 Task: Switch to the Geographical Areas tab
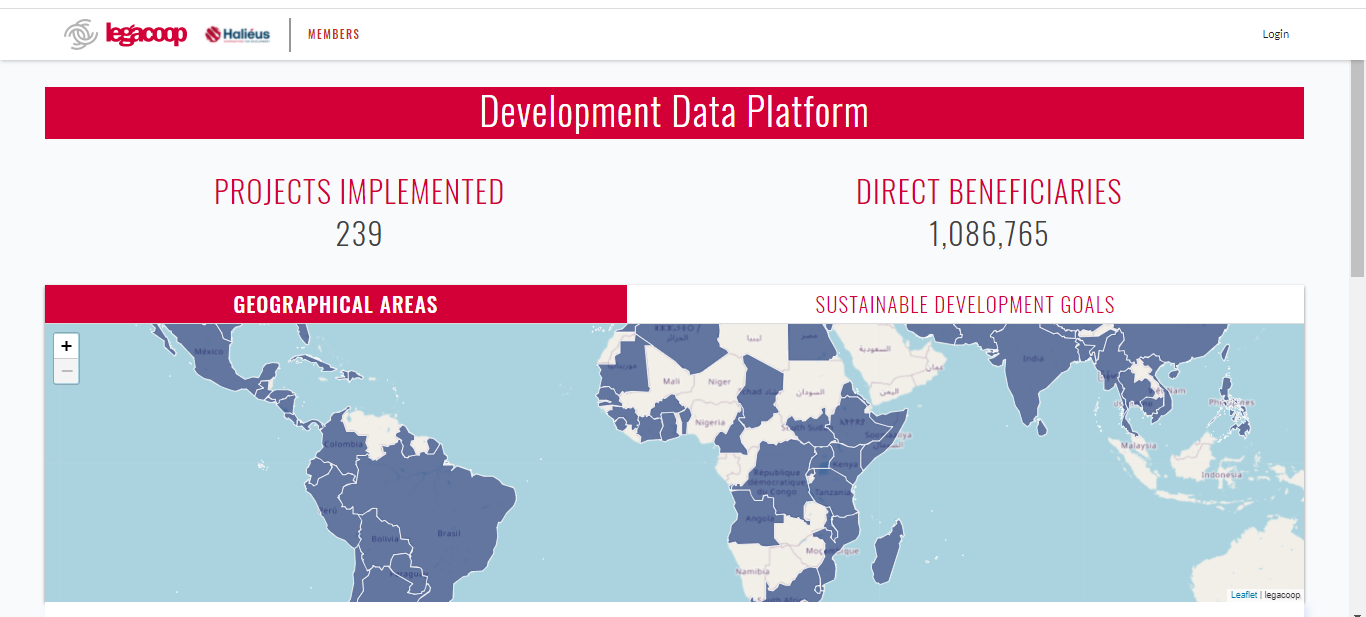click(336, 304)
